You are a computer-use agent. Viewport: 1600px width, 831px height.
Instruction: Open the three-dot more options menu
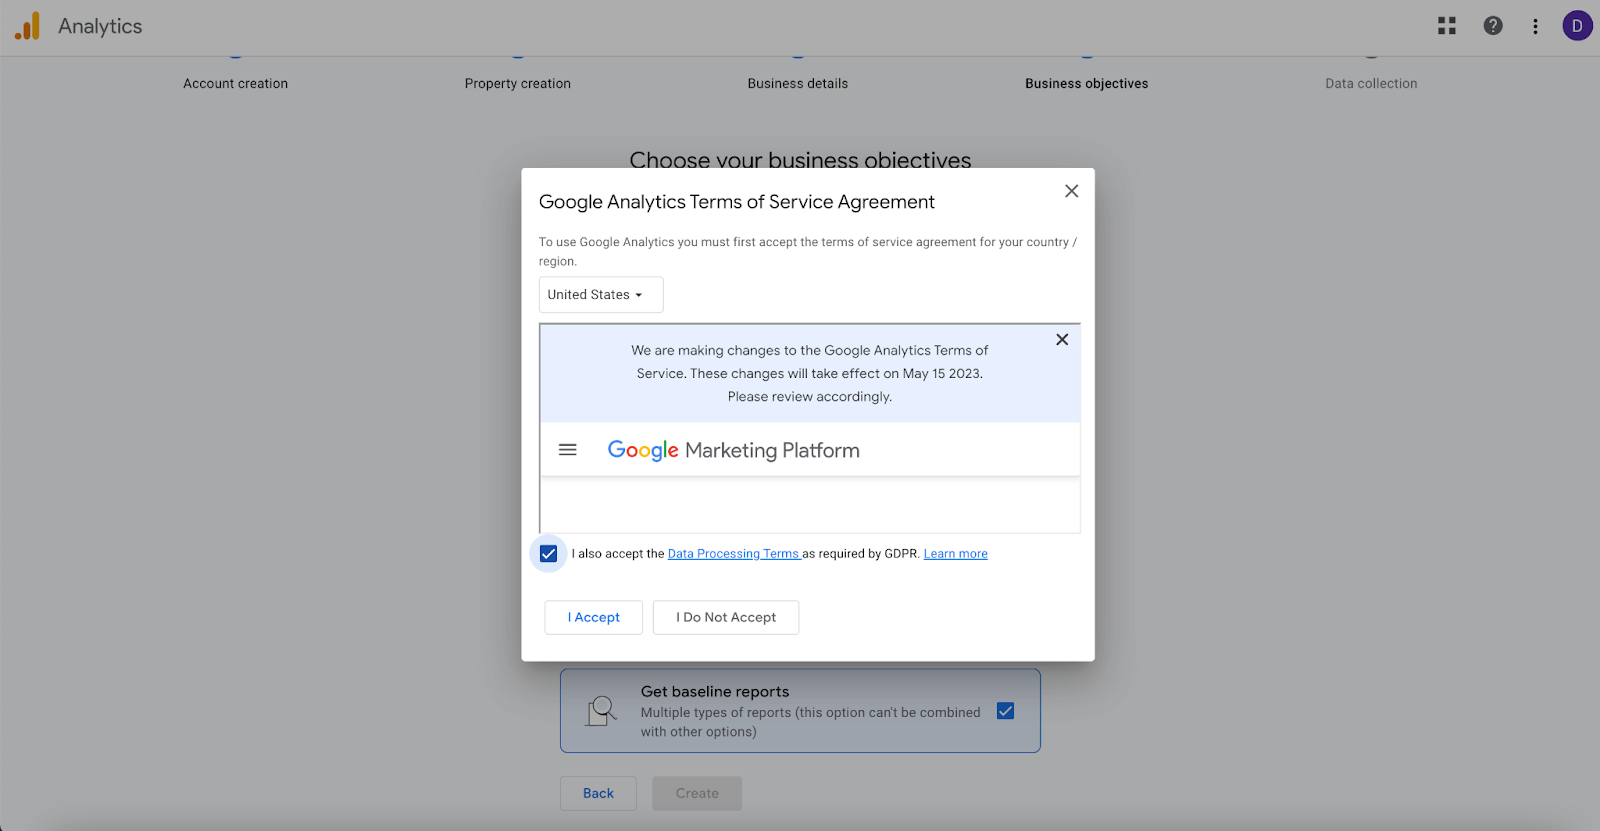[1535, 26]
